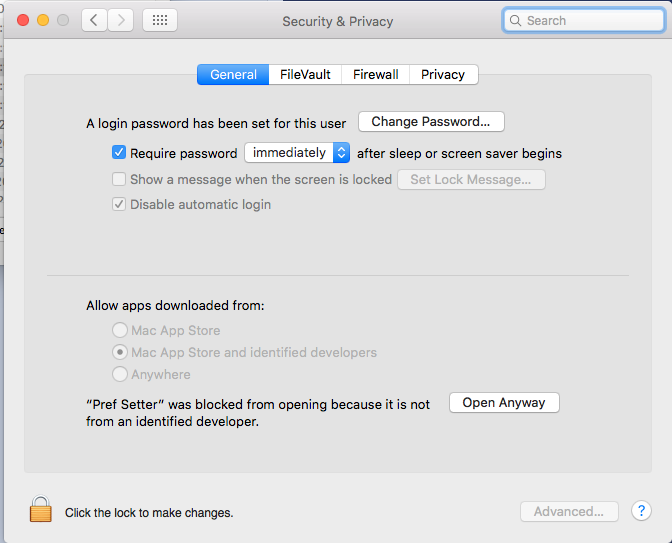Enable Show a message when locked

click(119, 180)
